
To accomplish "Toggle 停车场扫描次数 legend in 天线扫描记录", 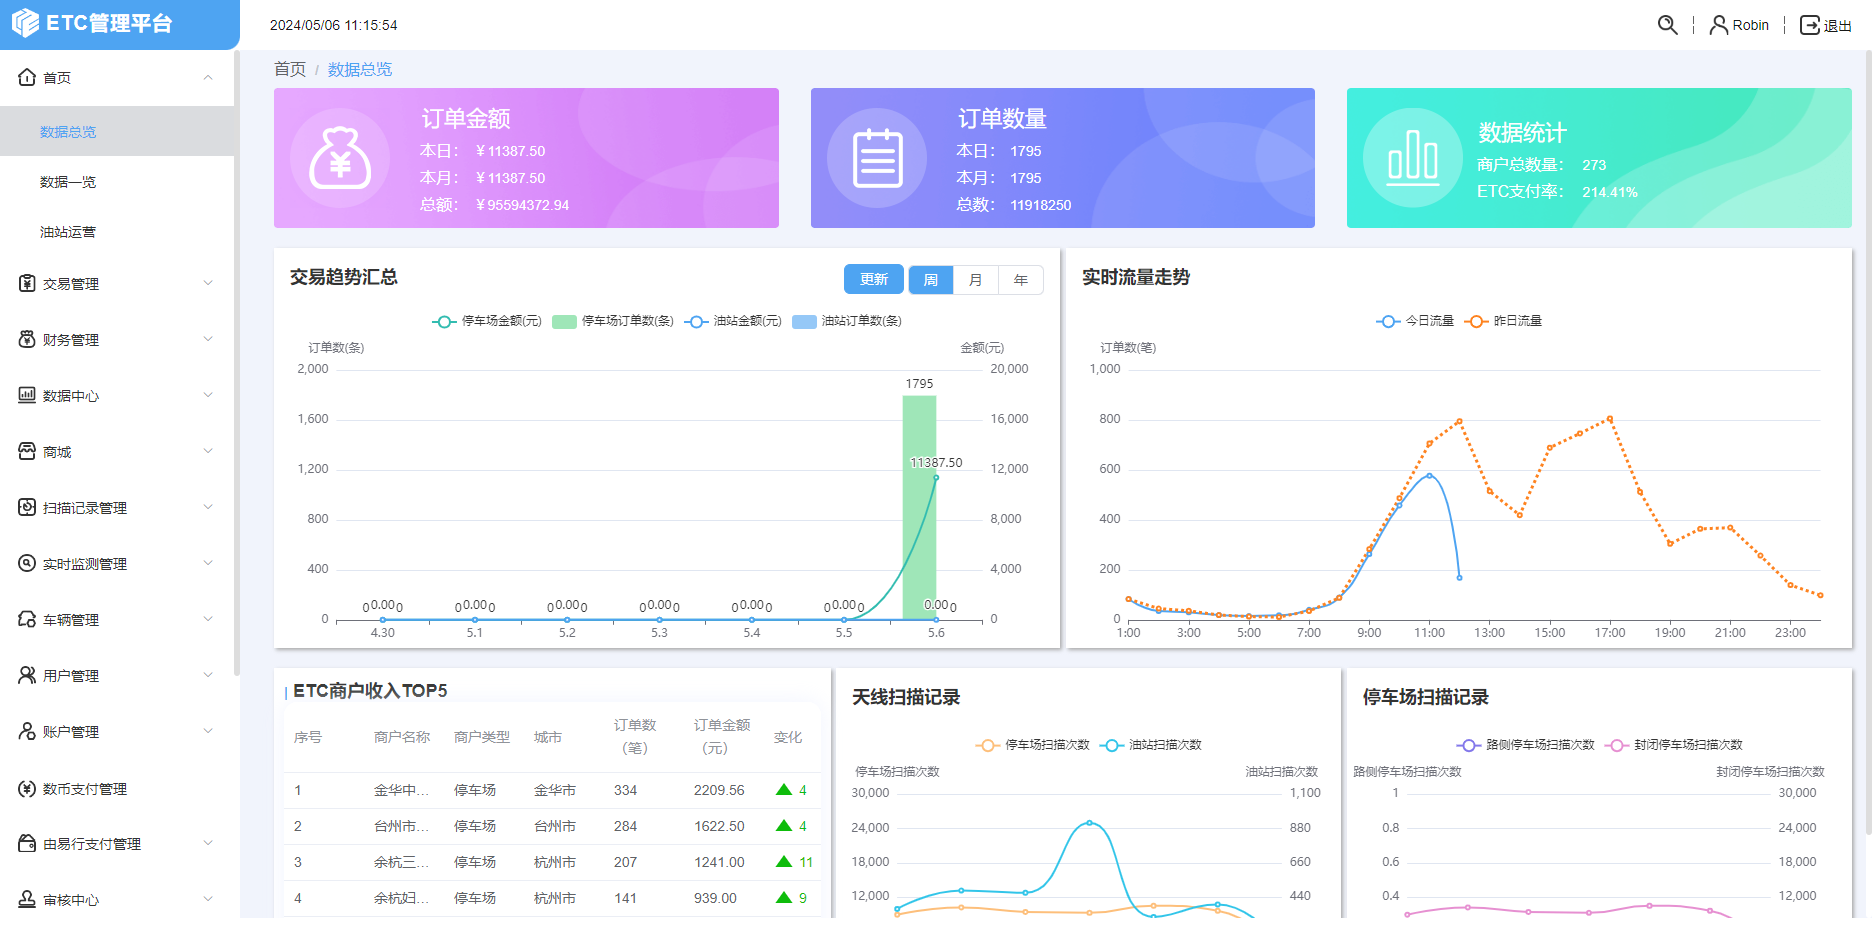I will coord(1032,745).
